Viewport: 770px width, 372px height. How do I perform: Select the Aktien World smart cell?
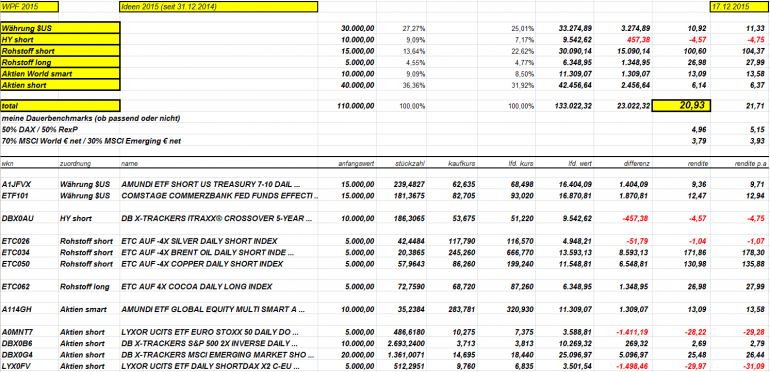pos(60,74)
